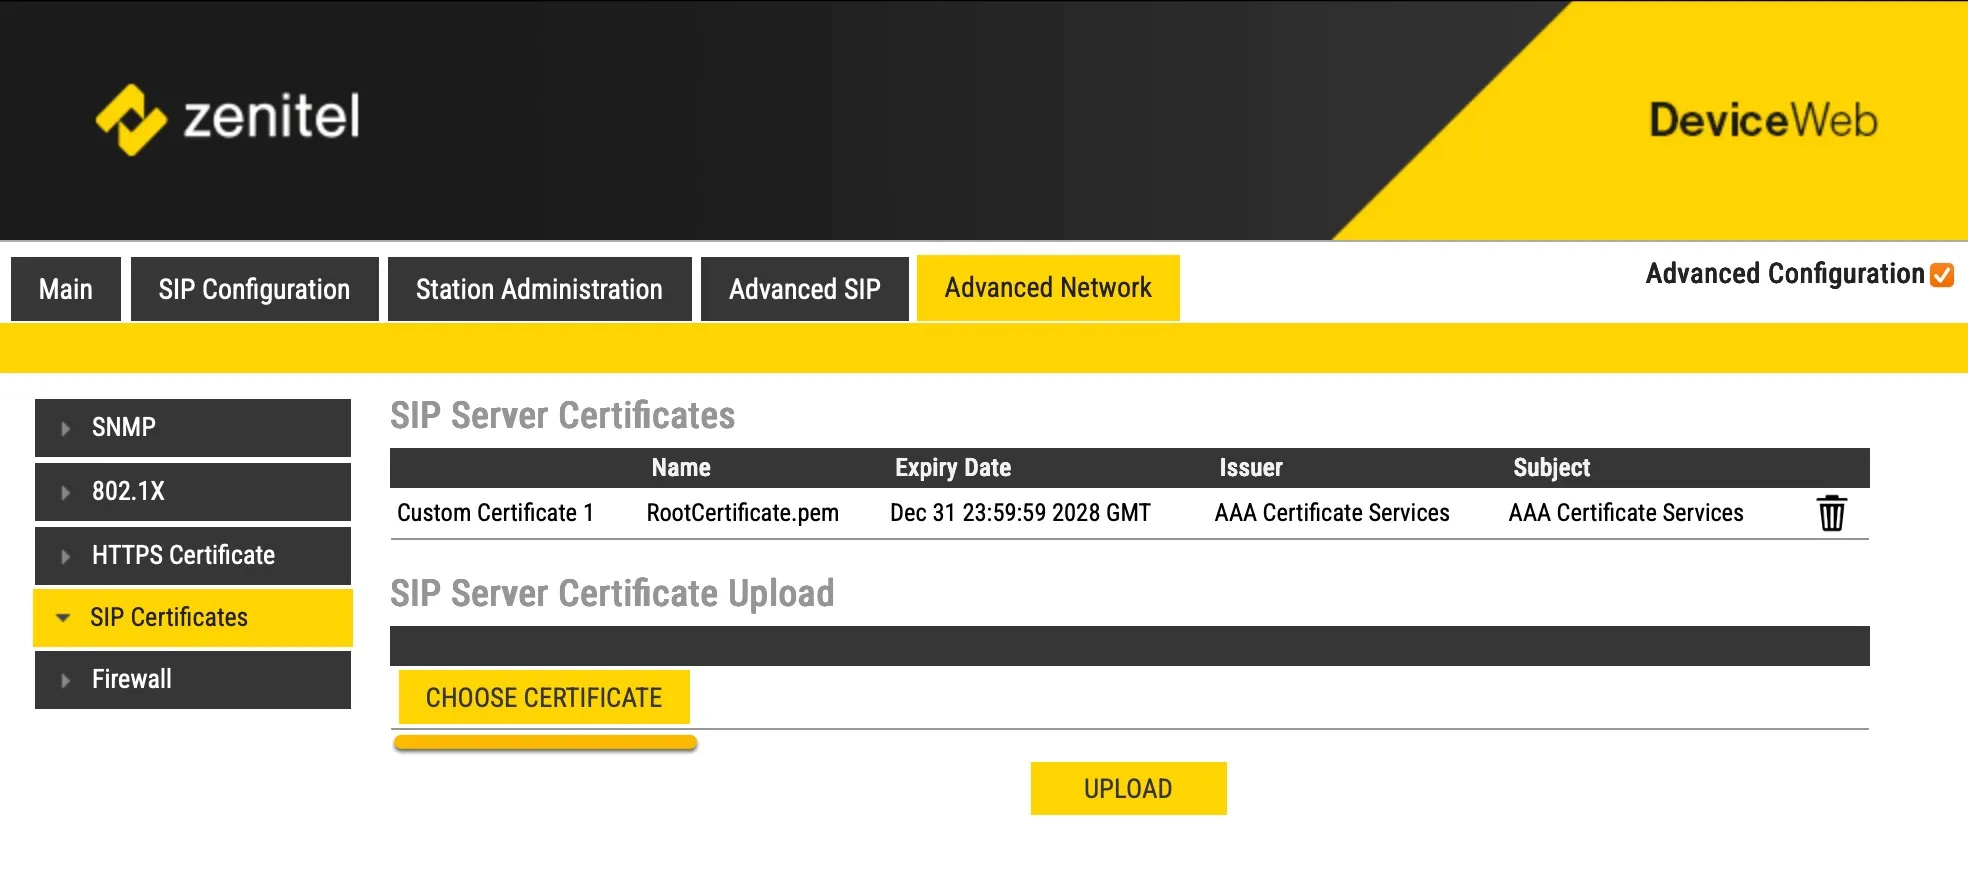Screen dimensions: 1968x878
Task: Click expiry date 'Dec 31 23:59:59 2028 GMT'
Action: tap(1020, 513)
